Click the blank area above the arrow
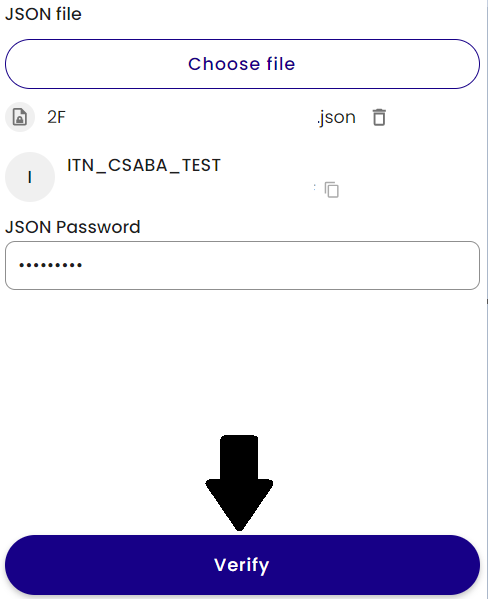Screen dimensions: 488x599 coord(242,363)
